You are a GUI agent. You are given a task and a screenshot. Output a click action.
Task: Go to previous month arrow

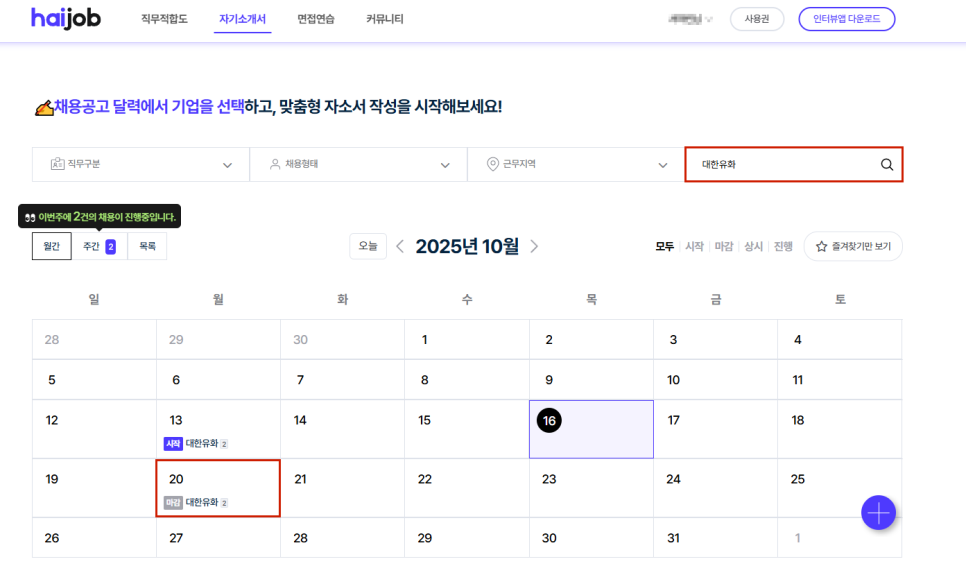400,246
